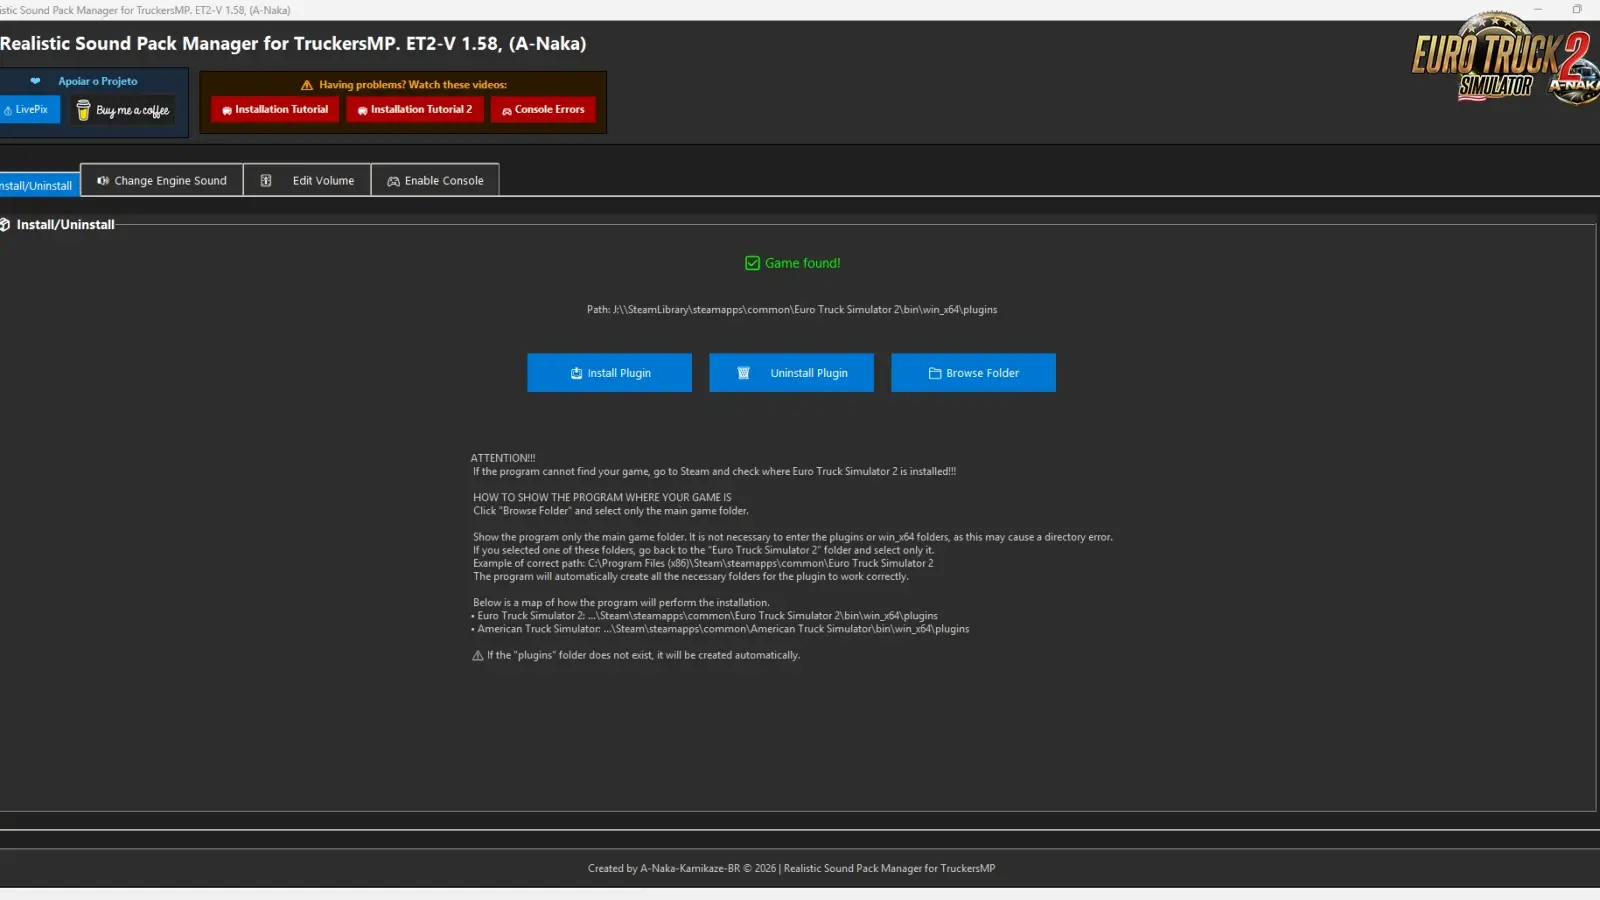Click the Install Plugin button
This screenshot has height=900, width=1600.
coord(610,373)
